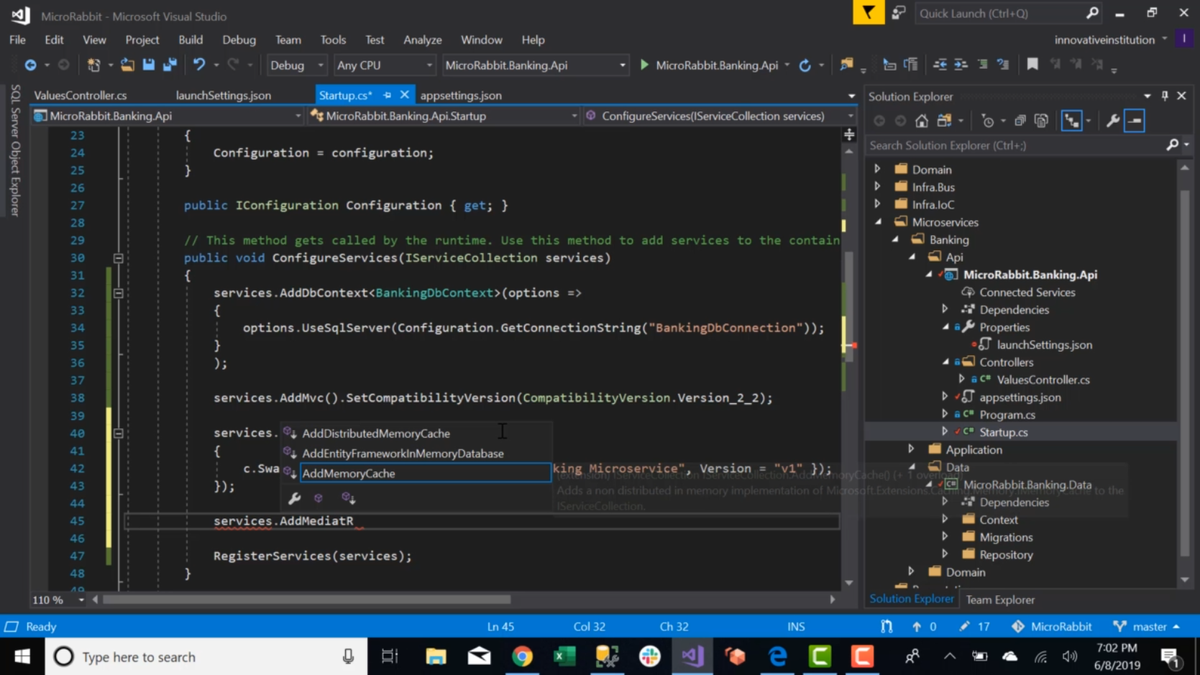
Task: Click the notifications flag icon in title bar
Action: [868, 13]
